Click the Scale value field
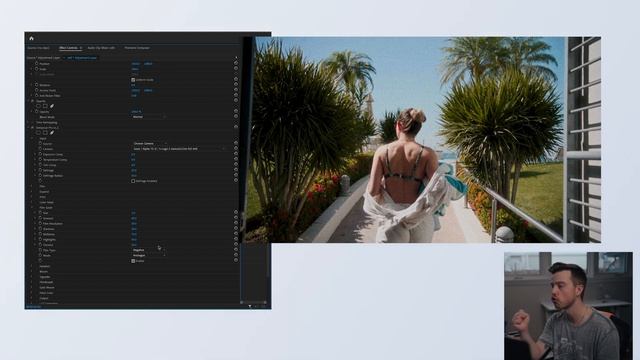Viewport: 640px width, 360px height. pyautogui.click(x=135, y=69)
